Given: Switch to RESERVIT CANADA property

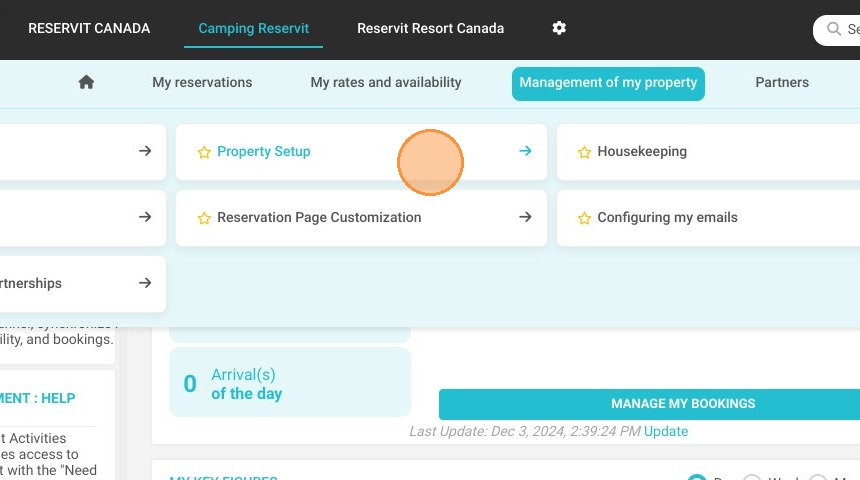Looking at the screenshot, I should (89, 29).
